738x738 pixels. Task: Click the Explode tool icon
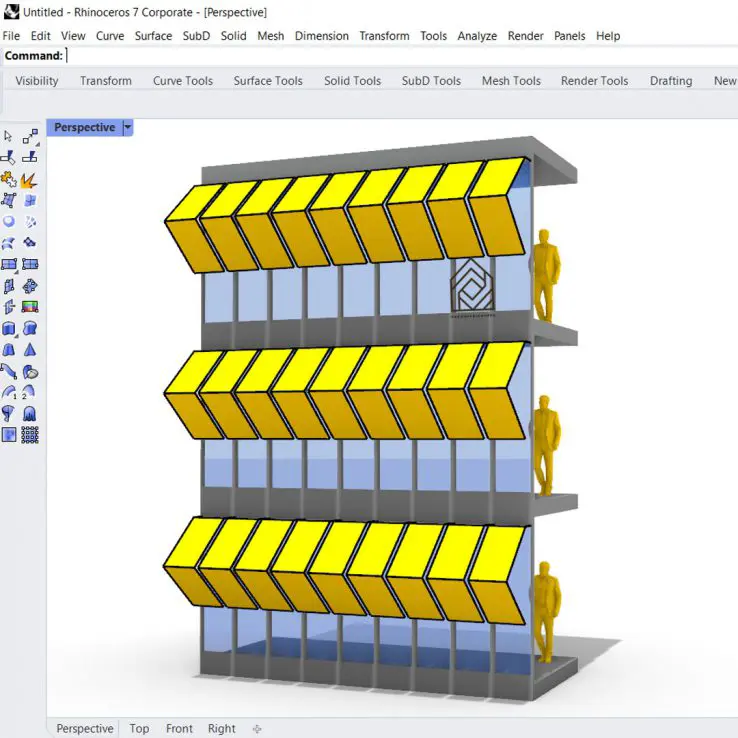tap(30, 180)
